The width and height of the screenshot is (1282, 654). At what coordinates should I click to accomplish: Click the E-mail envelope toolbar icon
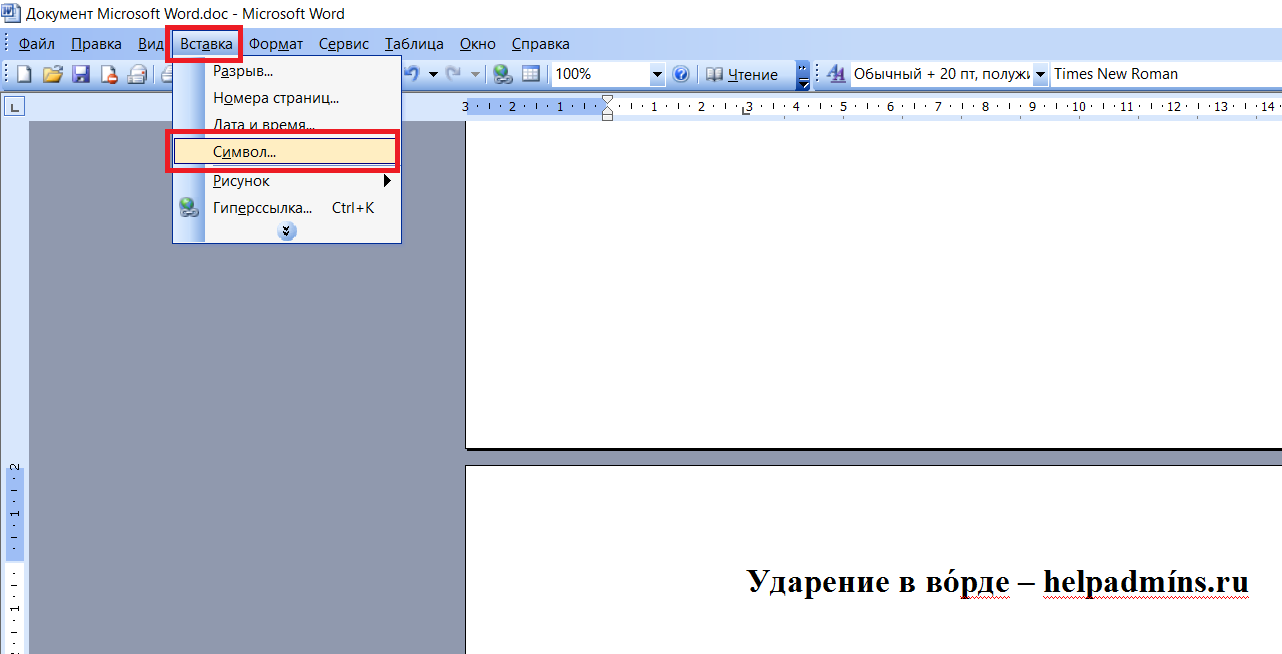coord(137,74)
